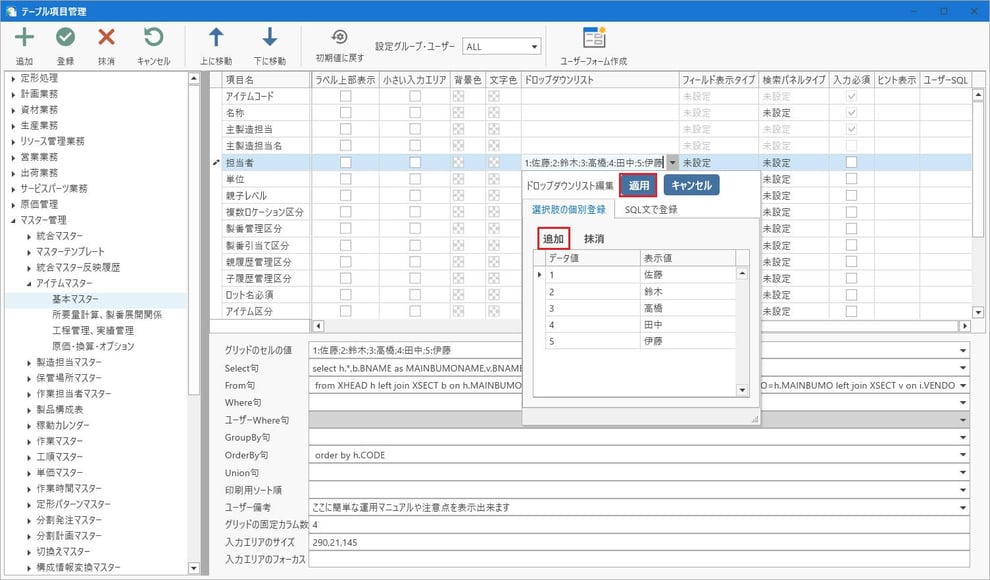Click the 登録 checkmark icon
Image resolution: width=990 pixels, height=580 pixels.
[65, 38]
